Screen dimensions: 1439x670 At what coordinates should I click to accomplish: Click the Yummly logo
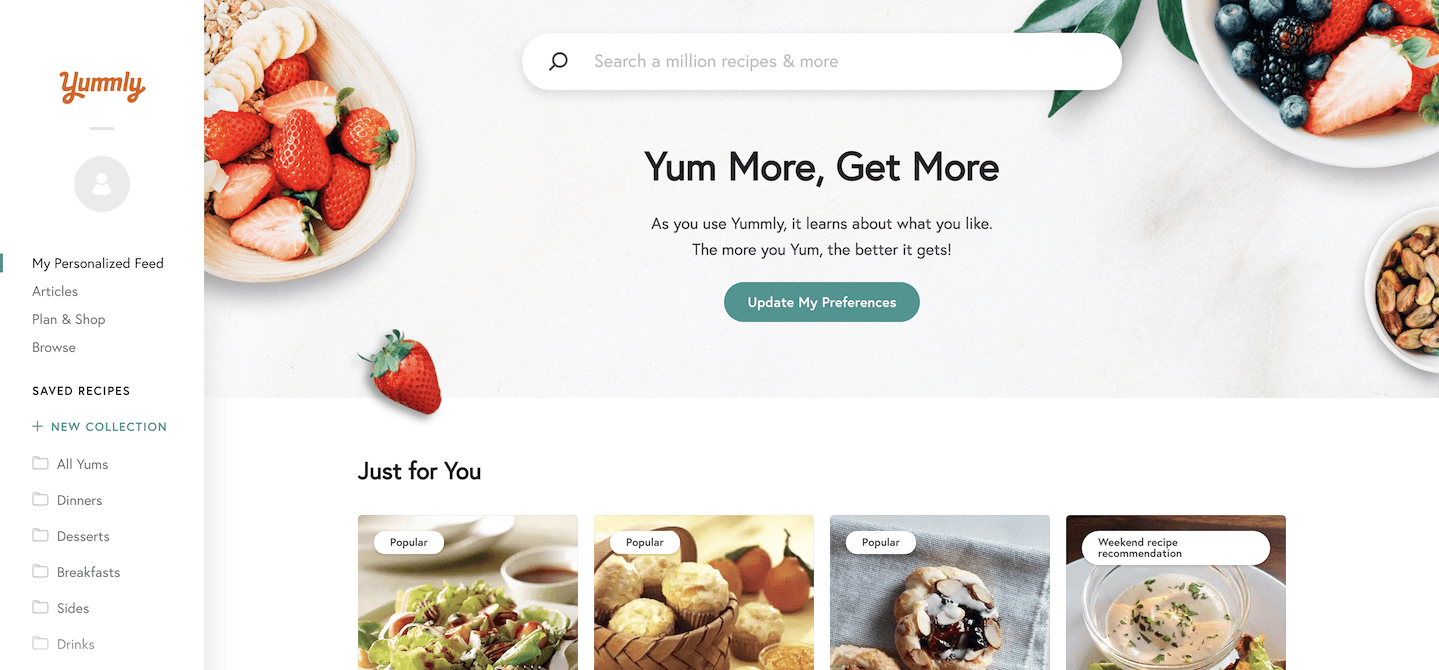point(102,87)
